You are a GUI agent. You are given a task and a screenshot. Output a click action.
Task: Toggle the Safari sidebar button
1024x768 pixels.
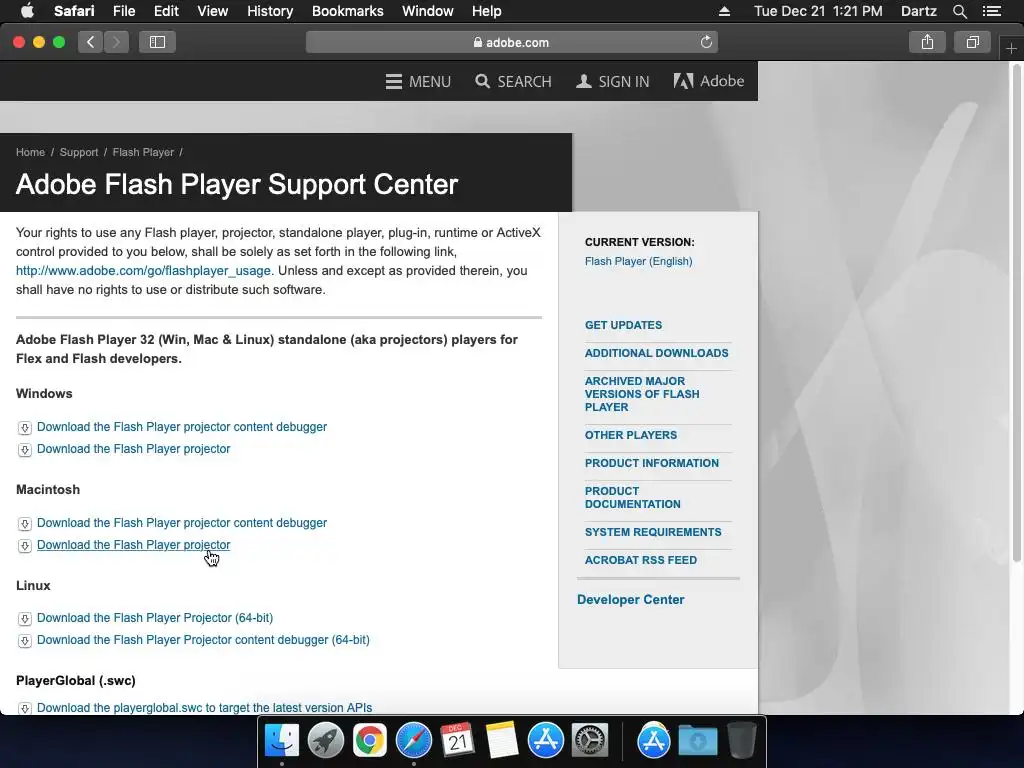[157, 42]
